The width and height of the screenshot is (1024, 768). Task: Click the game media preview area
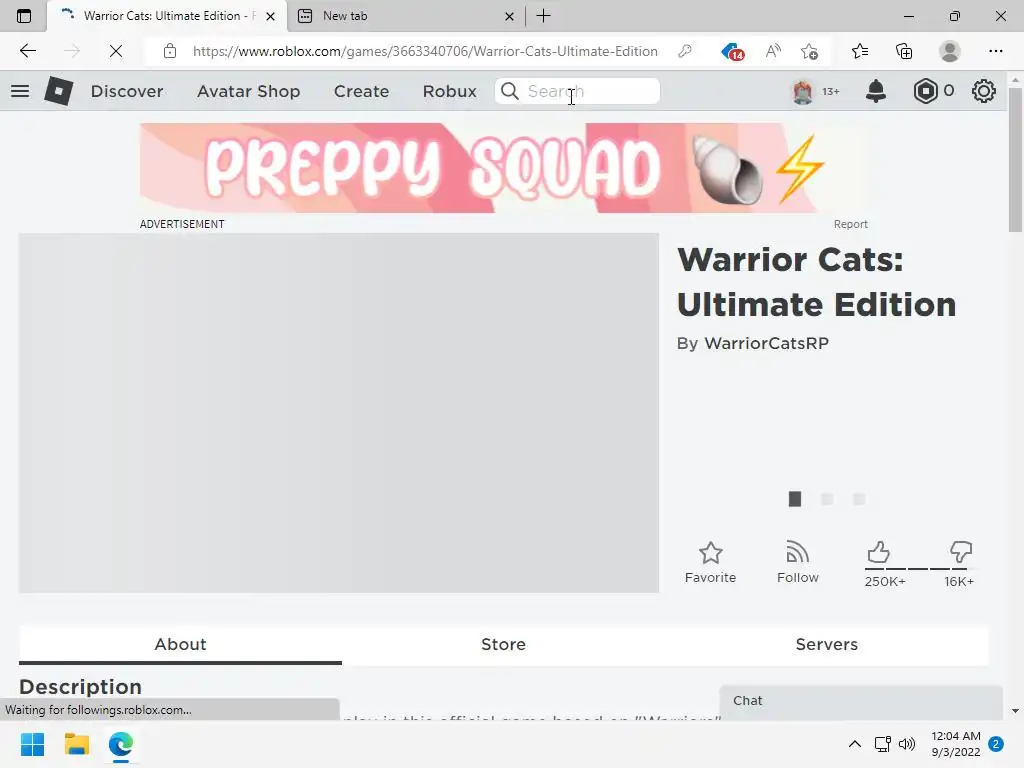338,413
